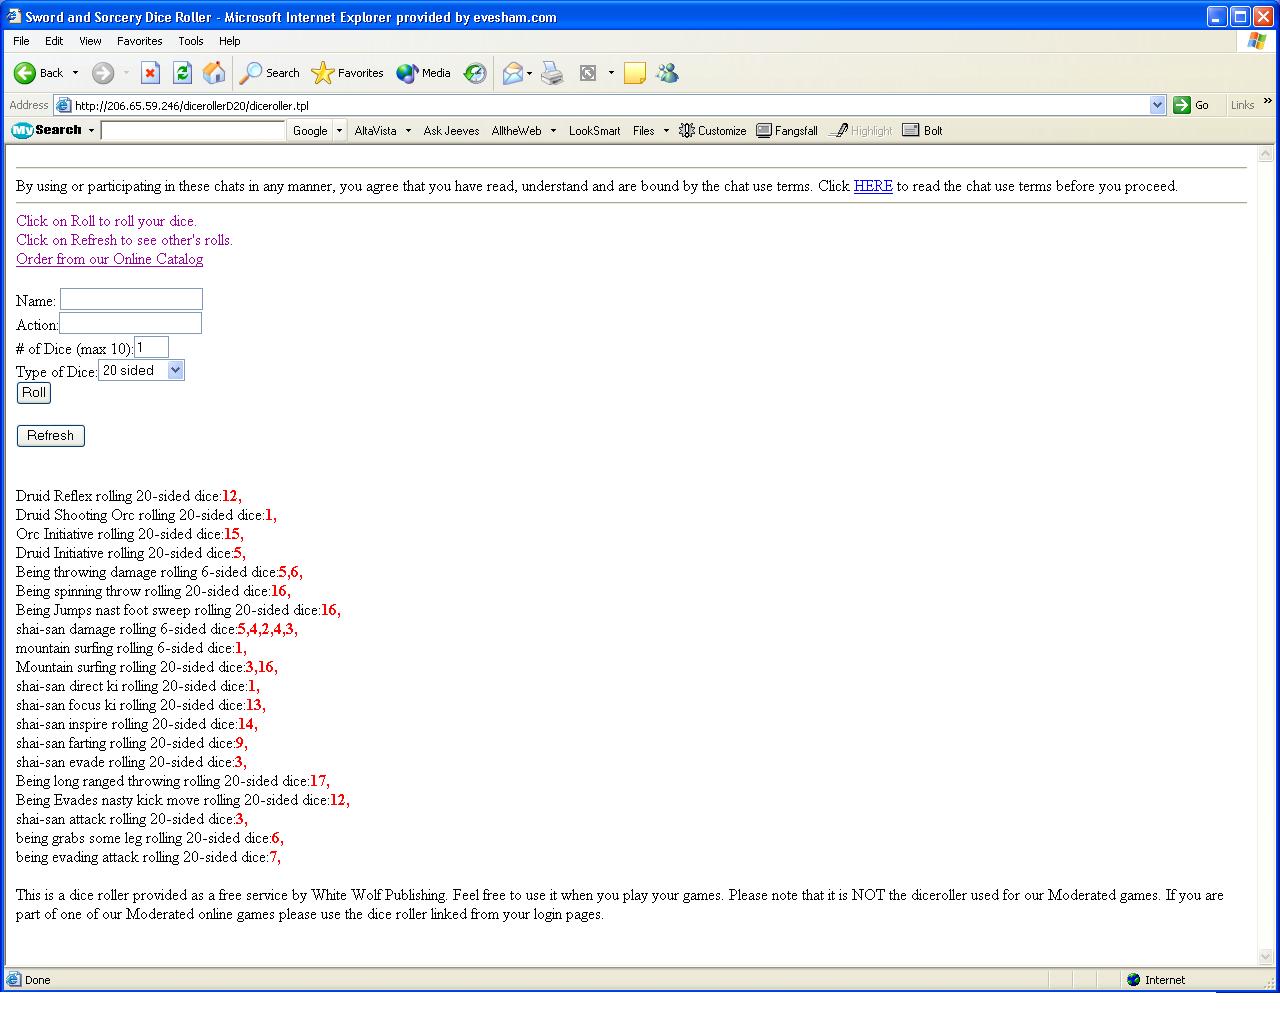
Task: Expand the Type of Dice dropdown
Action: click(x=175, y=371)
